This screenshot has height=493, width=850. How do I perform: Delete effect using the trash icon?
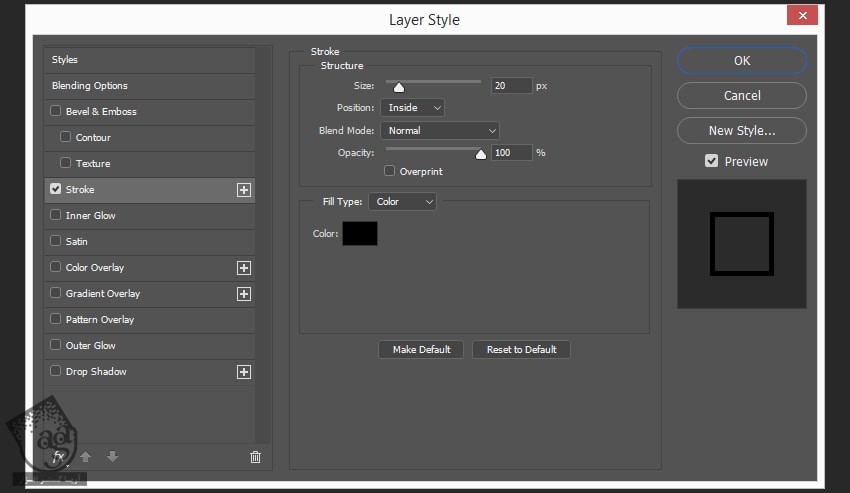(x=255, y=457)
